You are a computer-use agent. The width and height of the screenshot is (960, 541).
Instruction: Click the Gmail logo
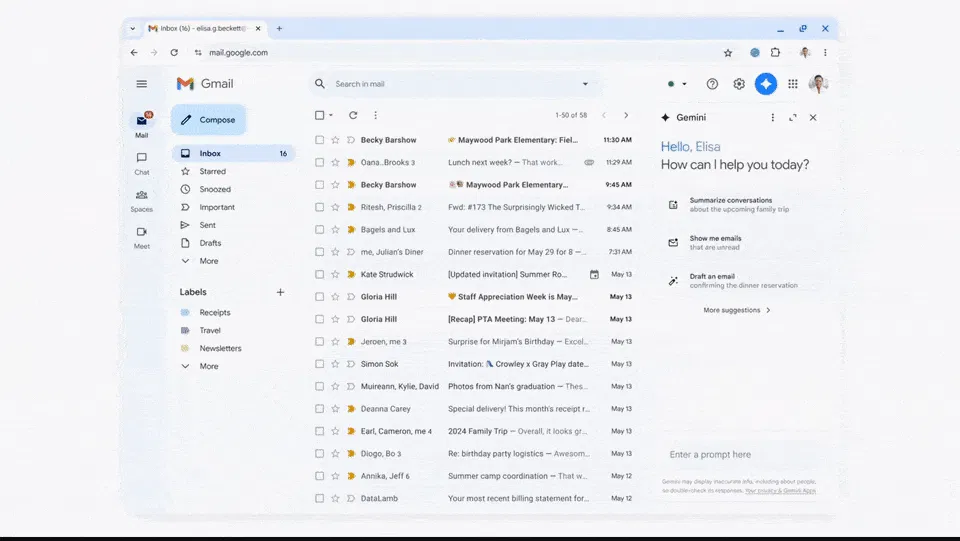coord(205,84)
